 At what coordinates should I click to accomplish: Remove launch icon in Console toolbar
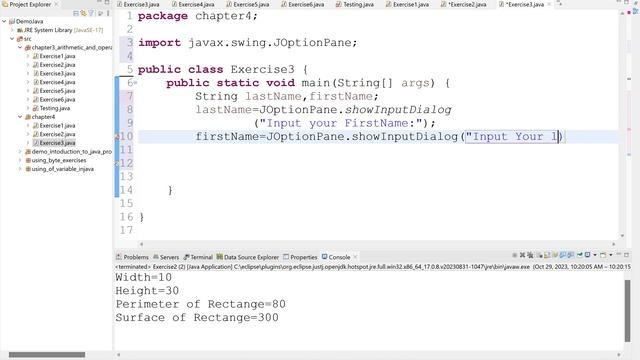(522, 255)
